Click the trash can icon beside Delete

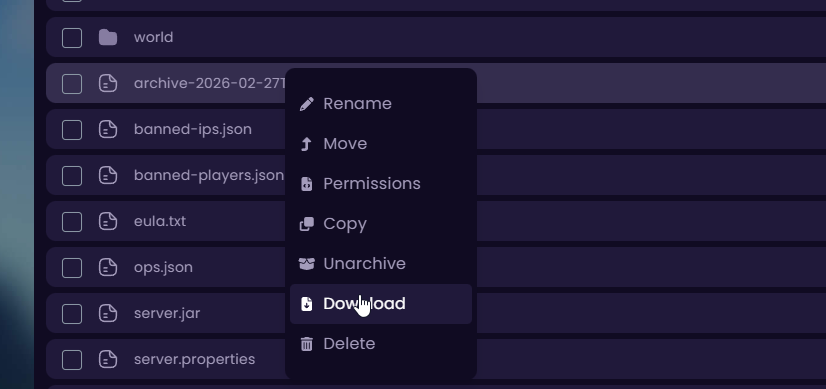[x=307, y=344]
